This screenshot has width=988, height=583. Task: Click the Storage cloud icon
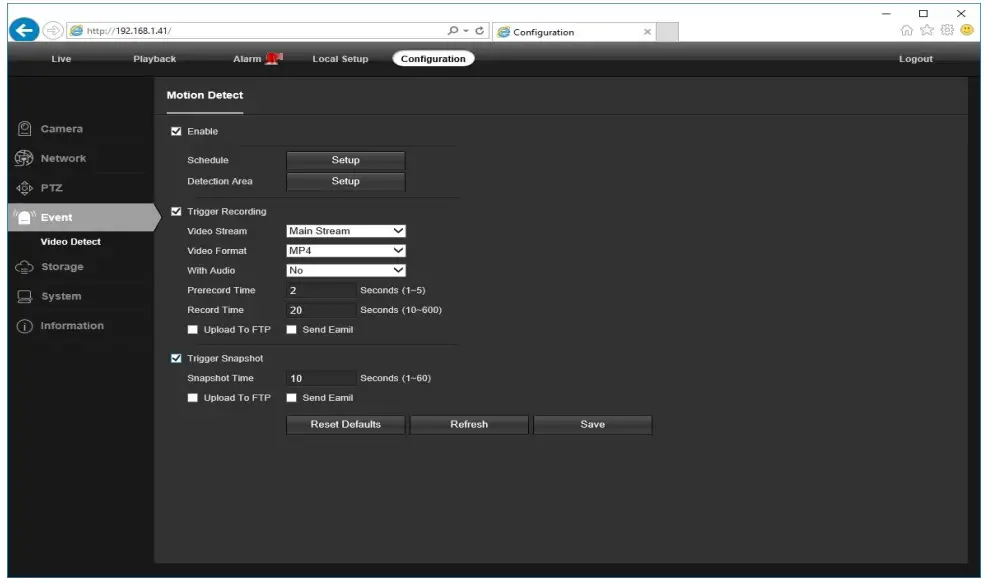pyautogui.click(x=24, y=267)
